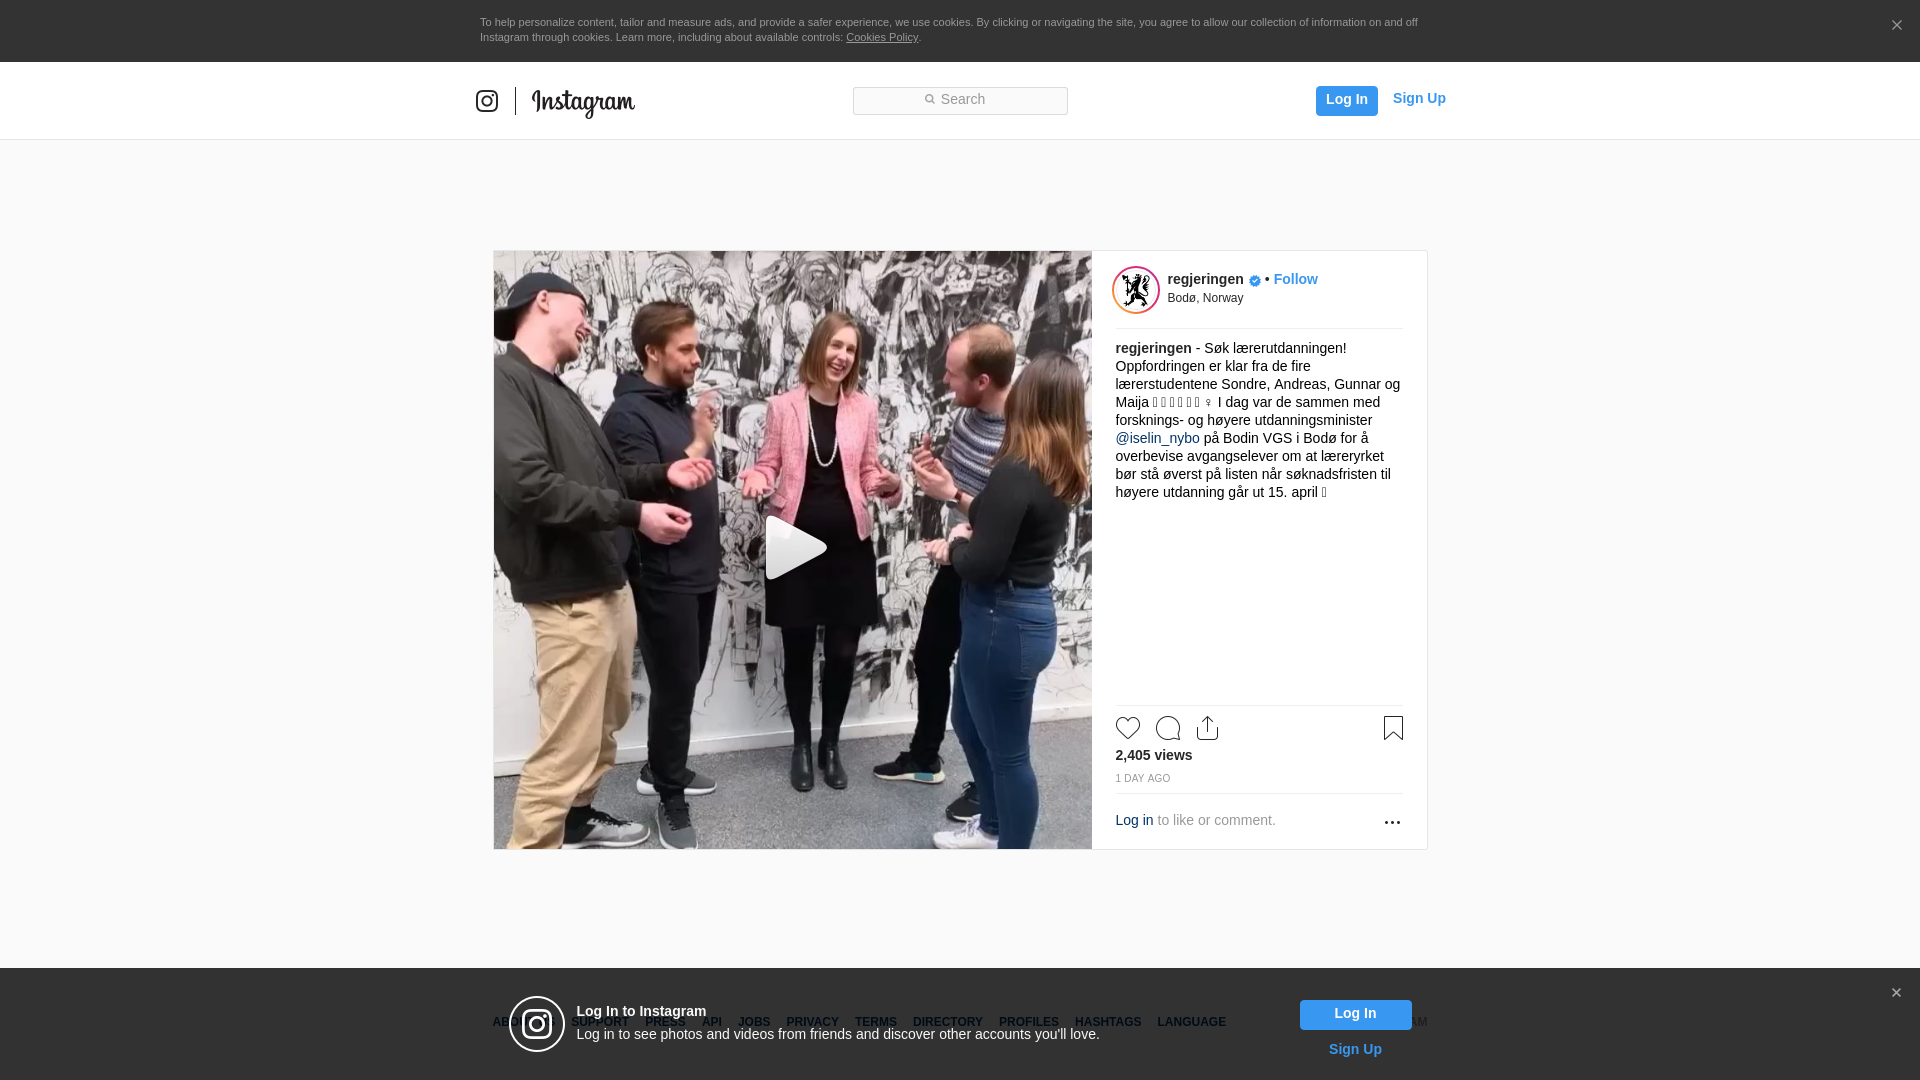
Task: Close the bottom login banner
Action: [x=1896, y=993]
